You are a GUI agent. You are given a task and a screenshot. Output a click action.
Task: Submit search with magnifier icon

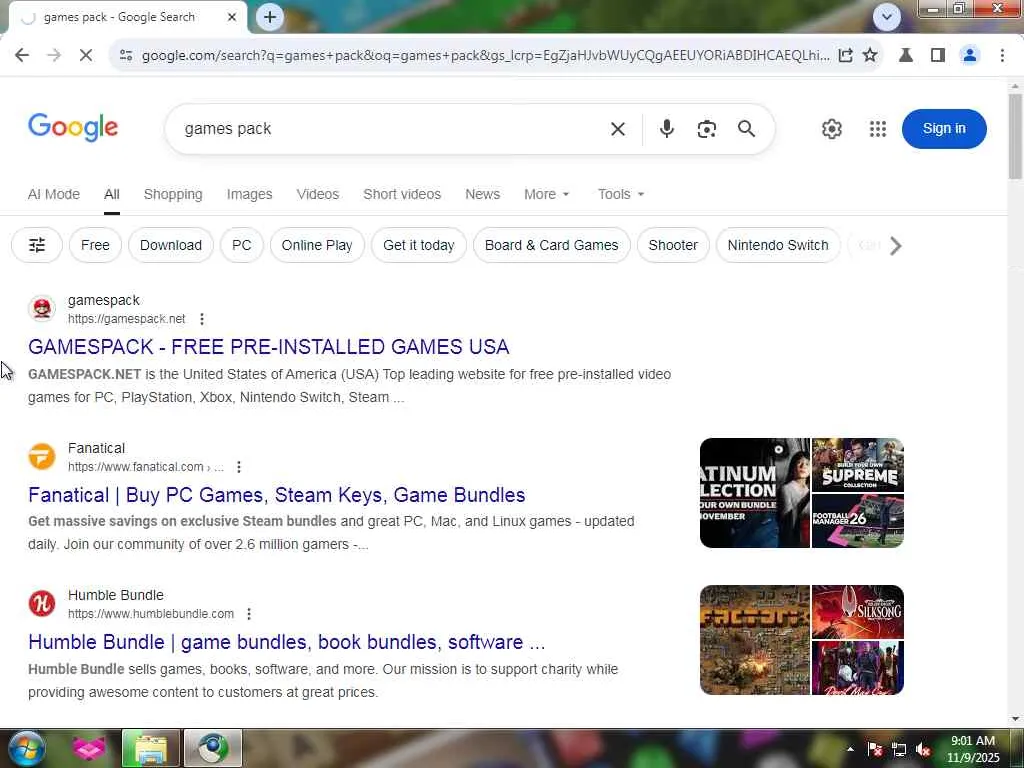click(746, 129)
